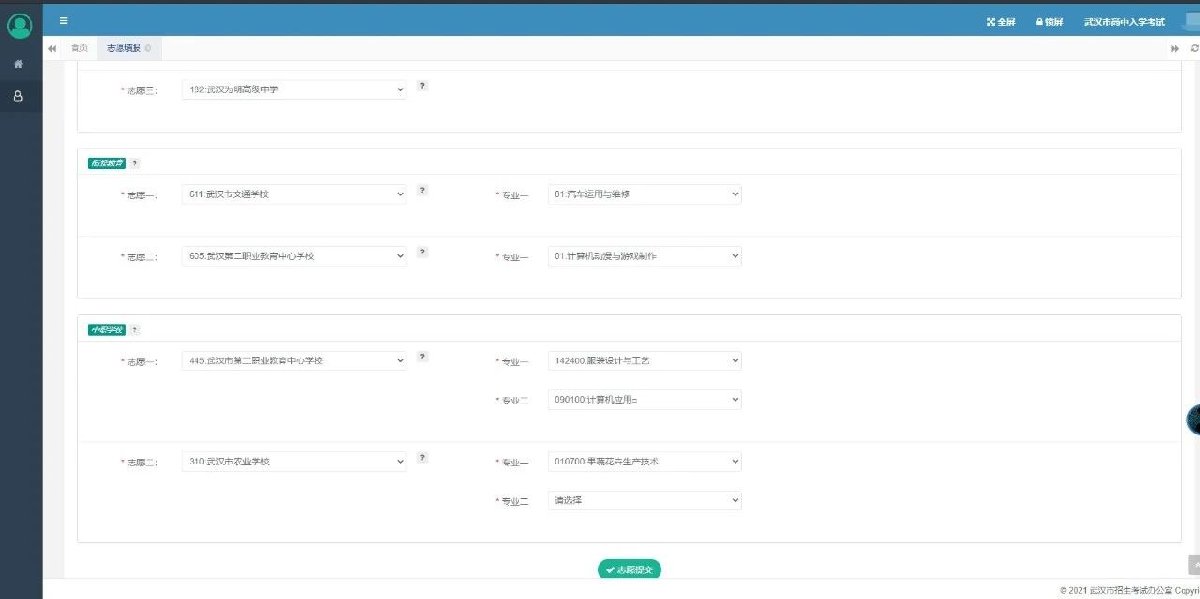Click the 锁屏 lock screen button
Viewport: 1200px width, 599px height.
1049,22
